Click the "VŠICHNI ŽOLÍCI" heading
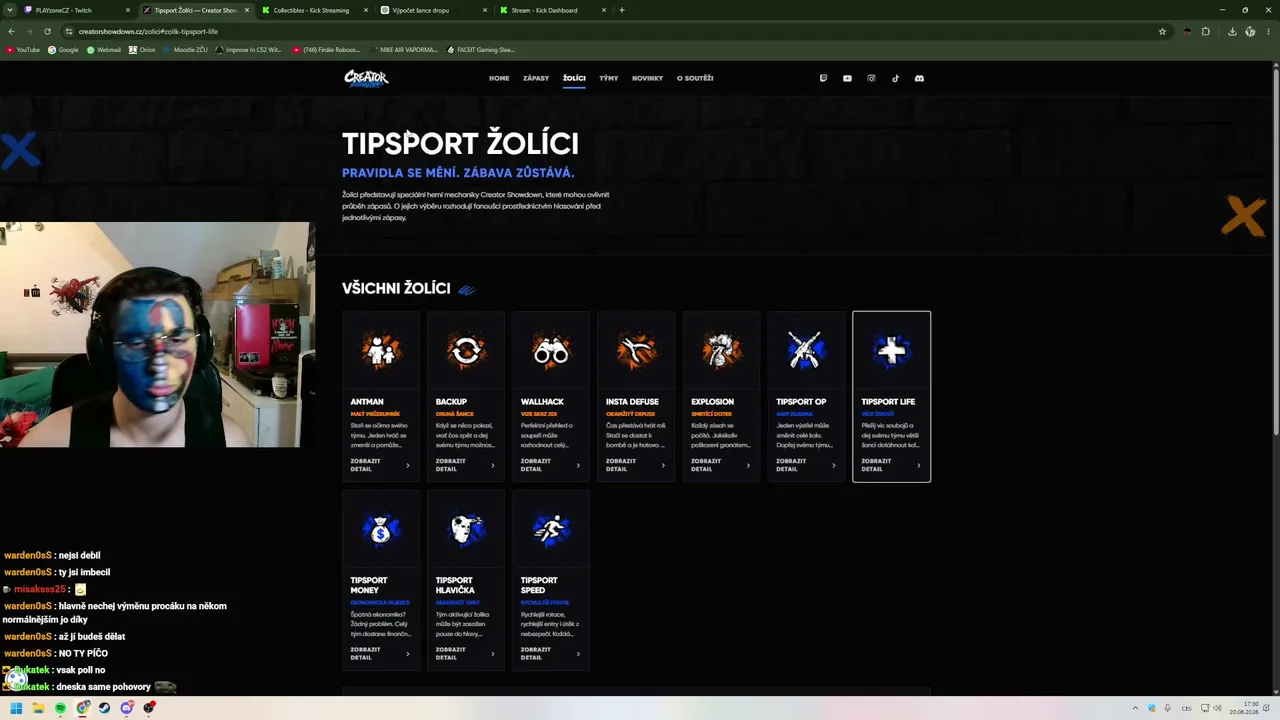This screenshot has width=1280, height=720. pyautogui.click(x=396, y=288)
